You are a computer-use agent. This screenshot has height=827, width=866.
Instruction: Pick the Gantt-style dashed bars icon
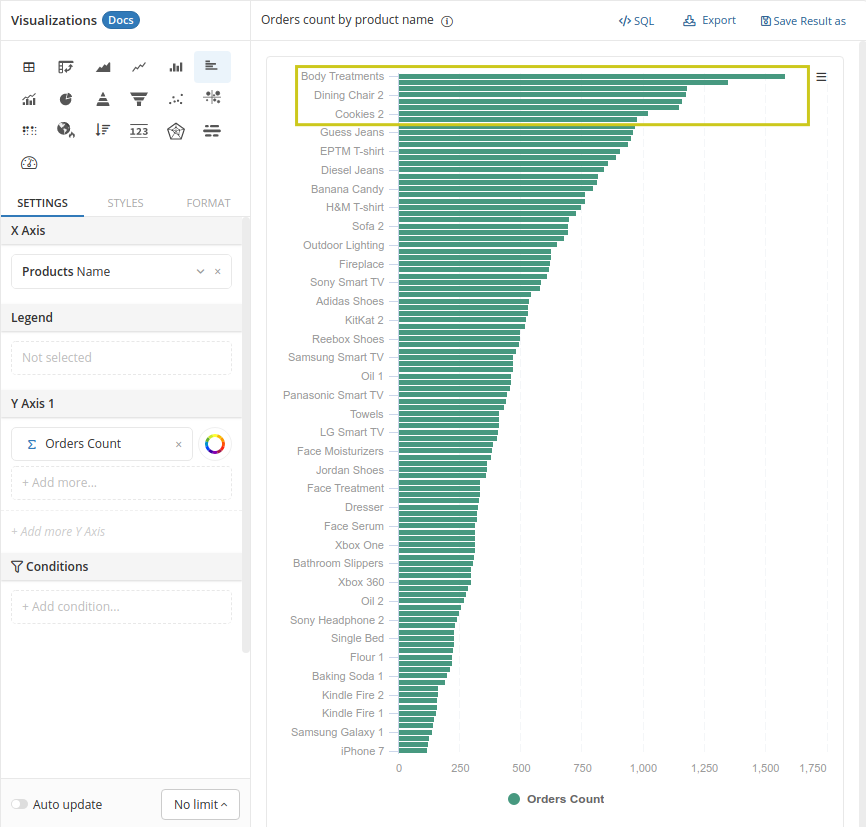click(212, 131)
